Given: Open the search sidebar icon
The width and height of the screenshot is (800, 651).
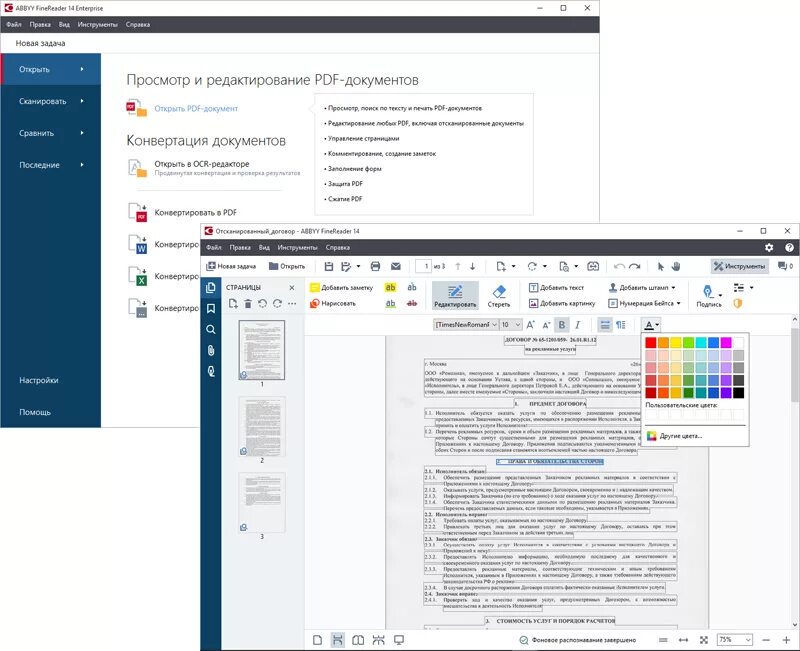Looking at the screenshot, I should [211, 330].
